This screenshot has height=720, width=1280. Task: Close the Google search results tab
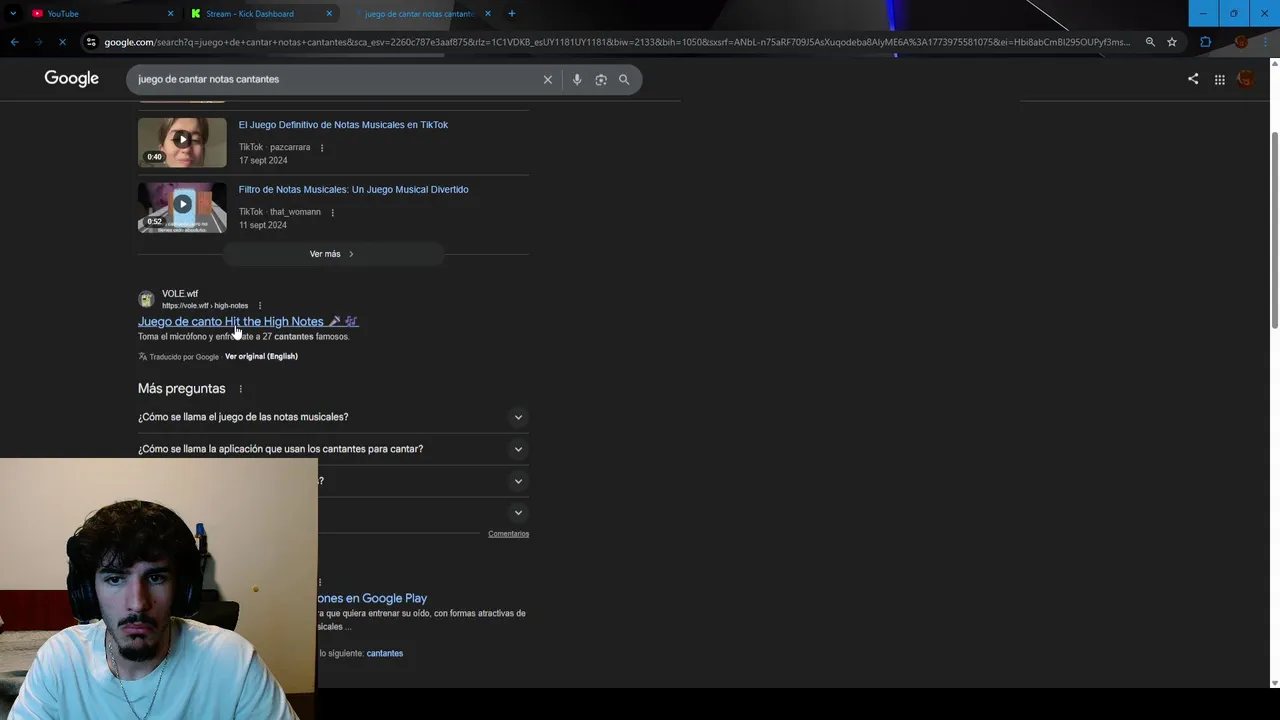pos(488,14)
